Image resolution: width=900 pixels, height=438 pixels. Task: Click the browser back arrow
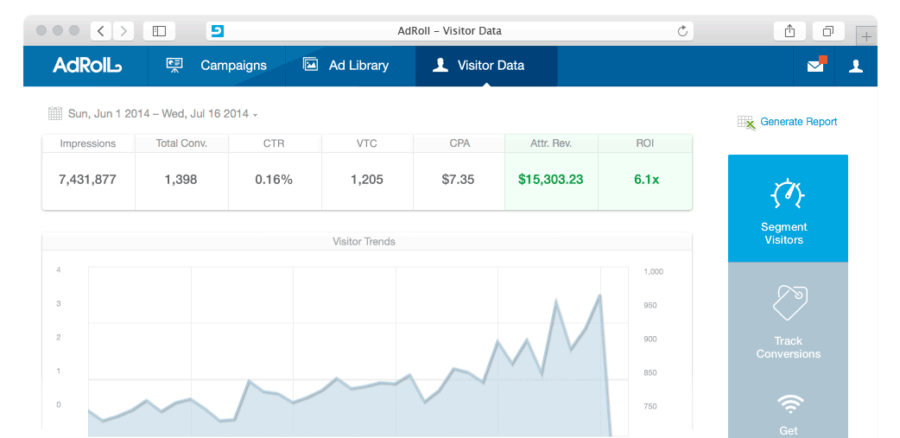[101, 31]
